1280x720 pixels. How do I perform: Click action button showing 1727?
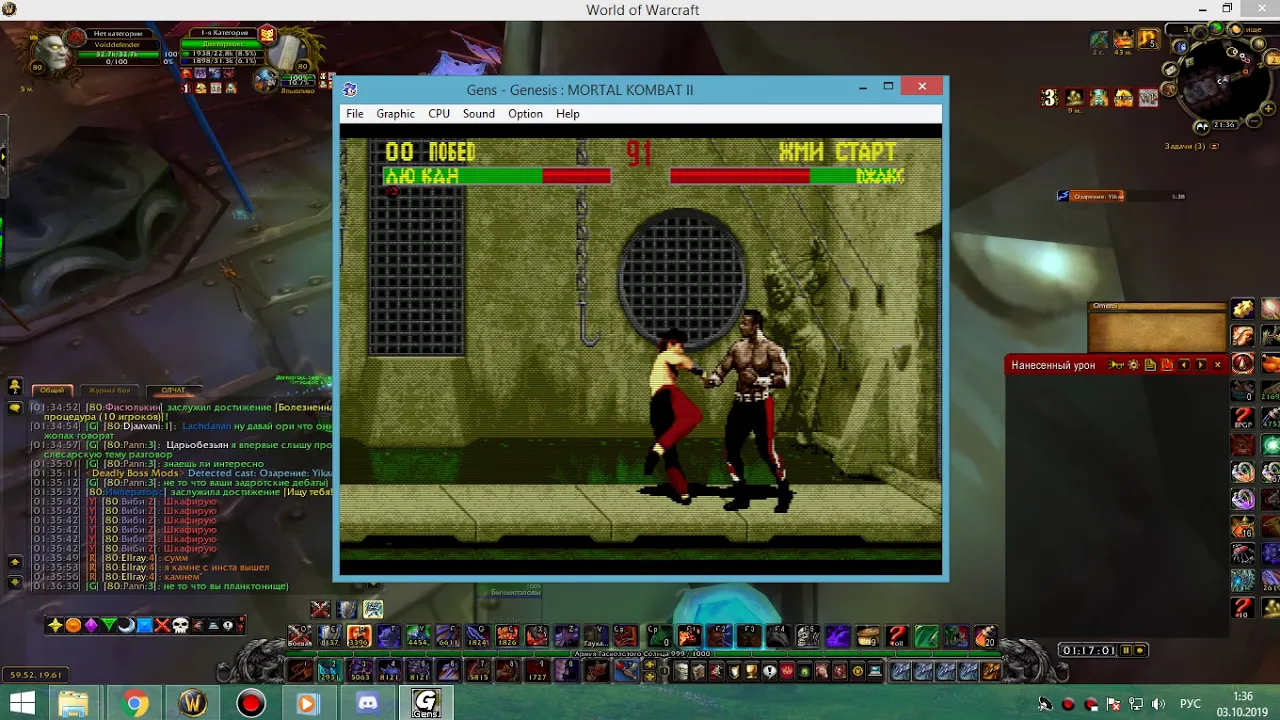(x=538, y=670)
